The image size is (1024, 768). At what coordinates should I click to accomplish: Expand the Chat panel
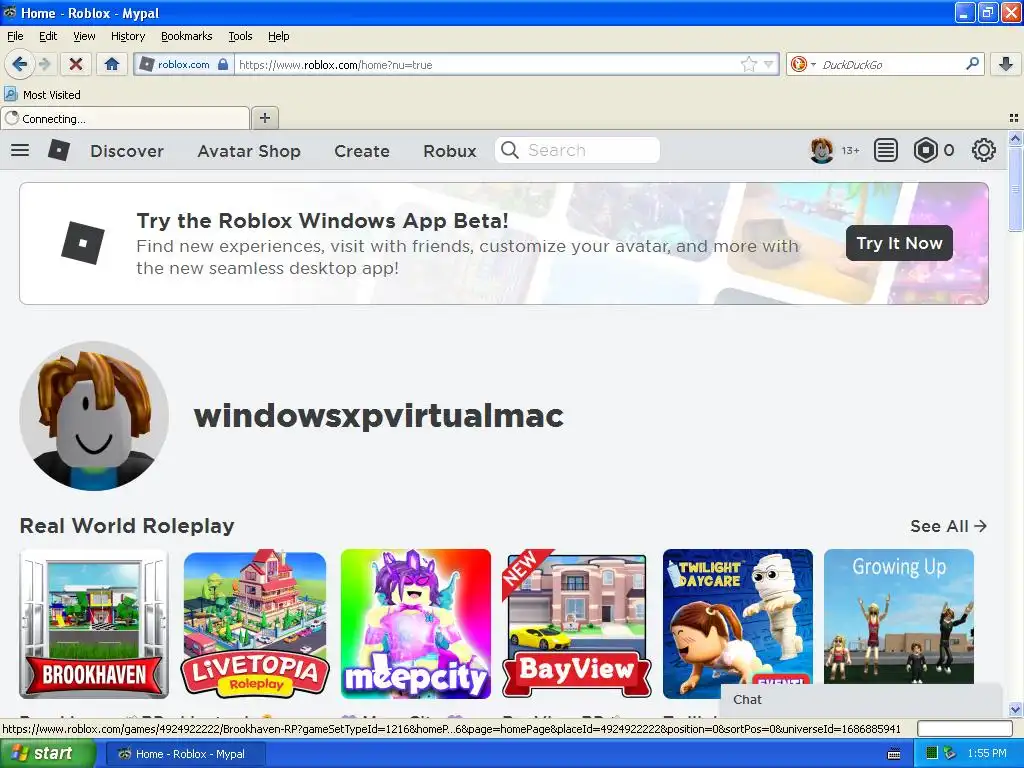click(861, 699)
